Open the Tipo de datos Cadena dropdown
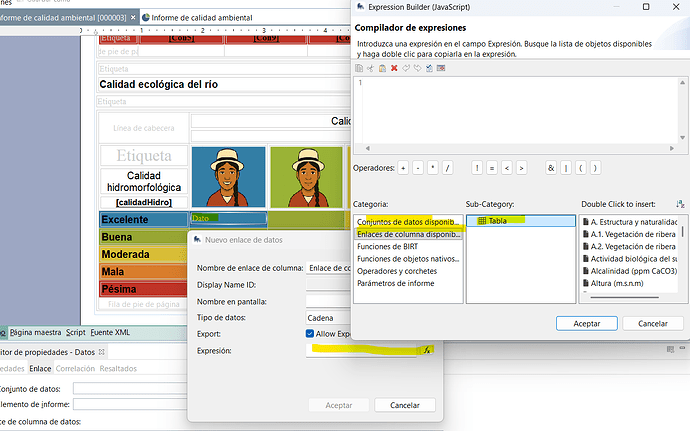Image resolution: width=690 pixels, height=431 pixels. (330, 317)
